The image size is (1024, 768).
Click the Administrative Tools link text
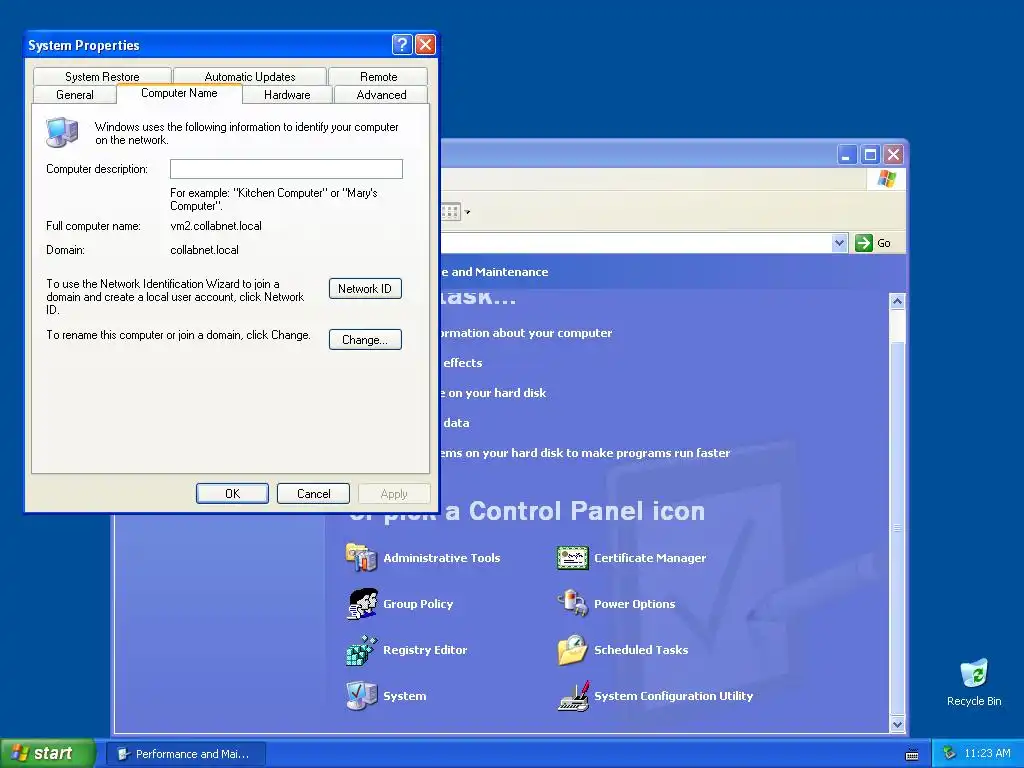441,558
